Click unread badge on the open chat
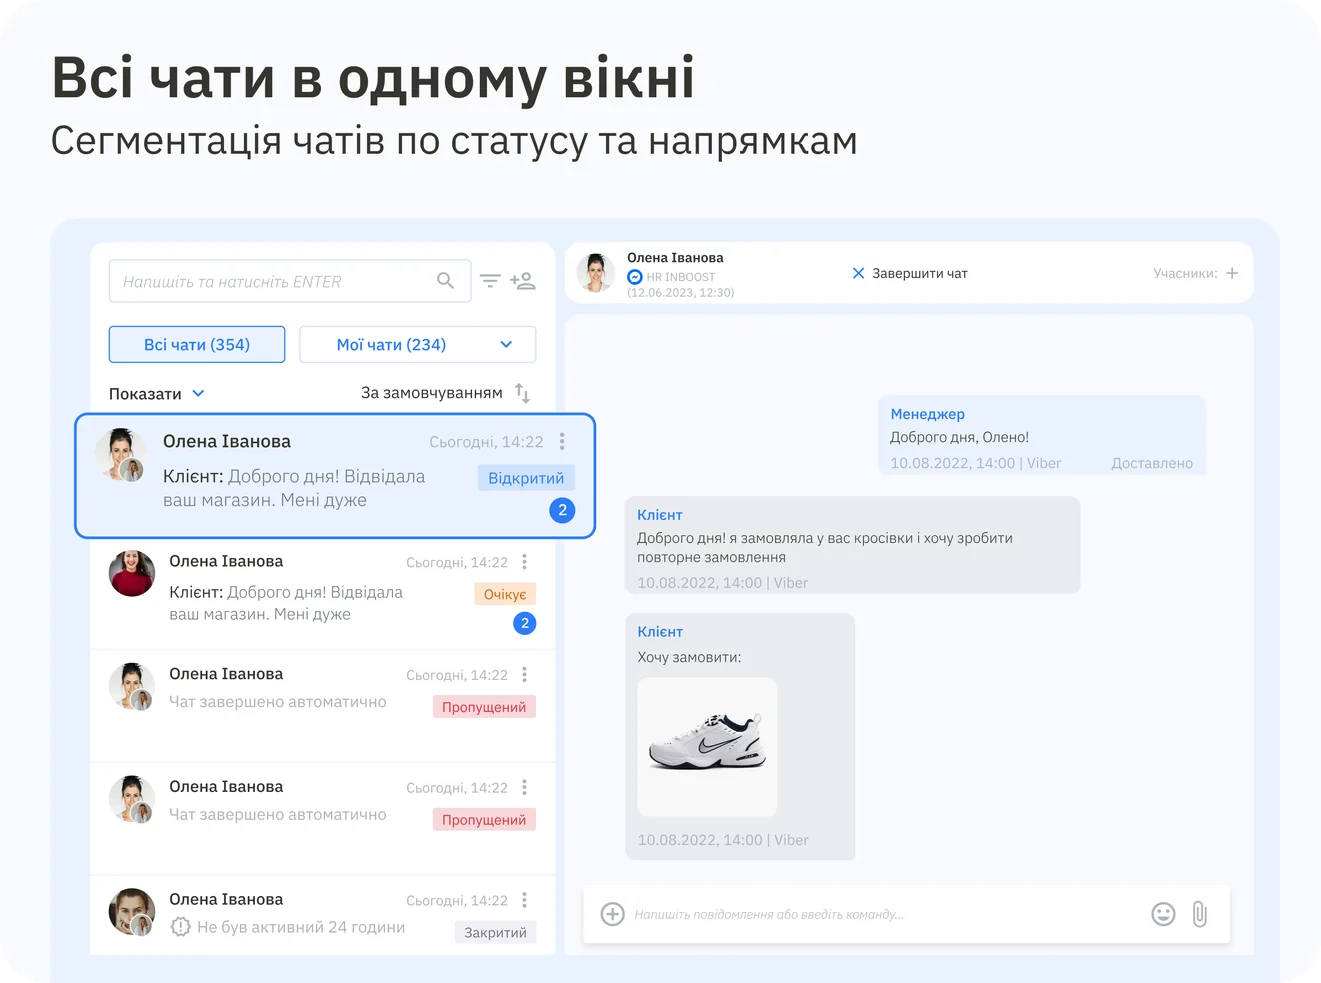 click(562, 510)
